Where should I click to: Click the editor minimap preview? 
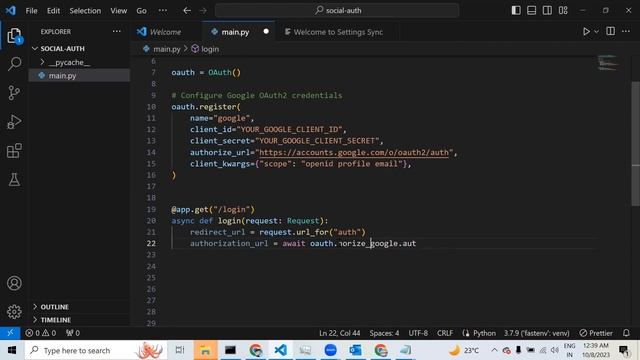pyautogui.click(x=608, y=63)
